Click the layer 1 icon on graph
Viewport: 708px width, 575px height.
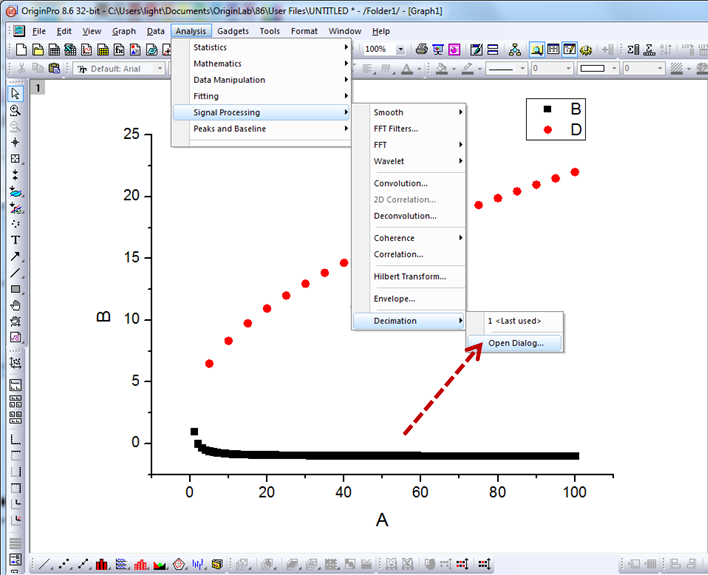[x=38, y=88]
